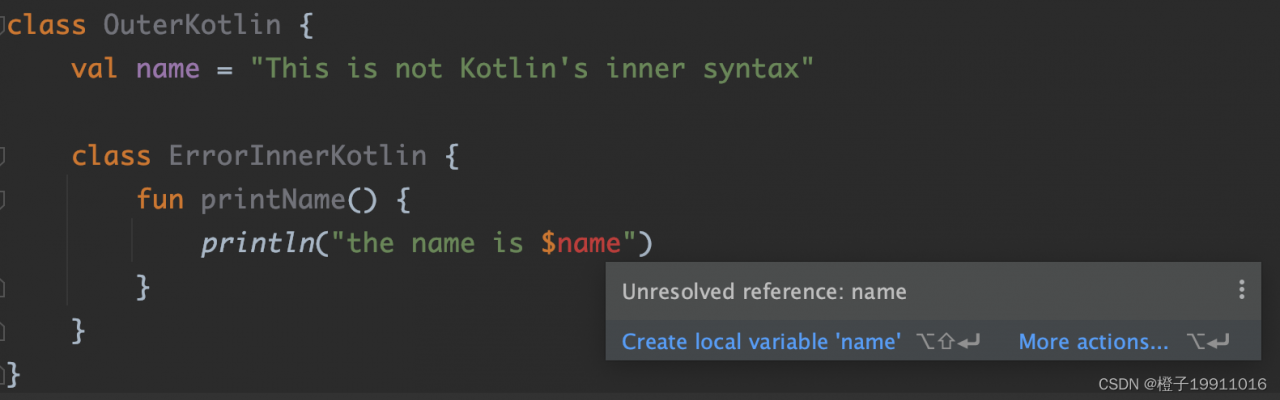This screenshot has height=400, width=1280.
Task: Open the tooltip's three-dot options menu
Action: (x=1241, y=290)
